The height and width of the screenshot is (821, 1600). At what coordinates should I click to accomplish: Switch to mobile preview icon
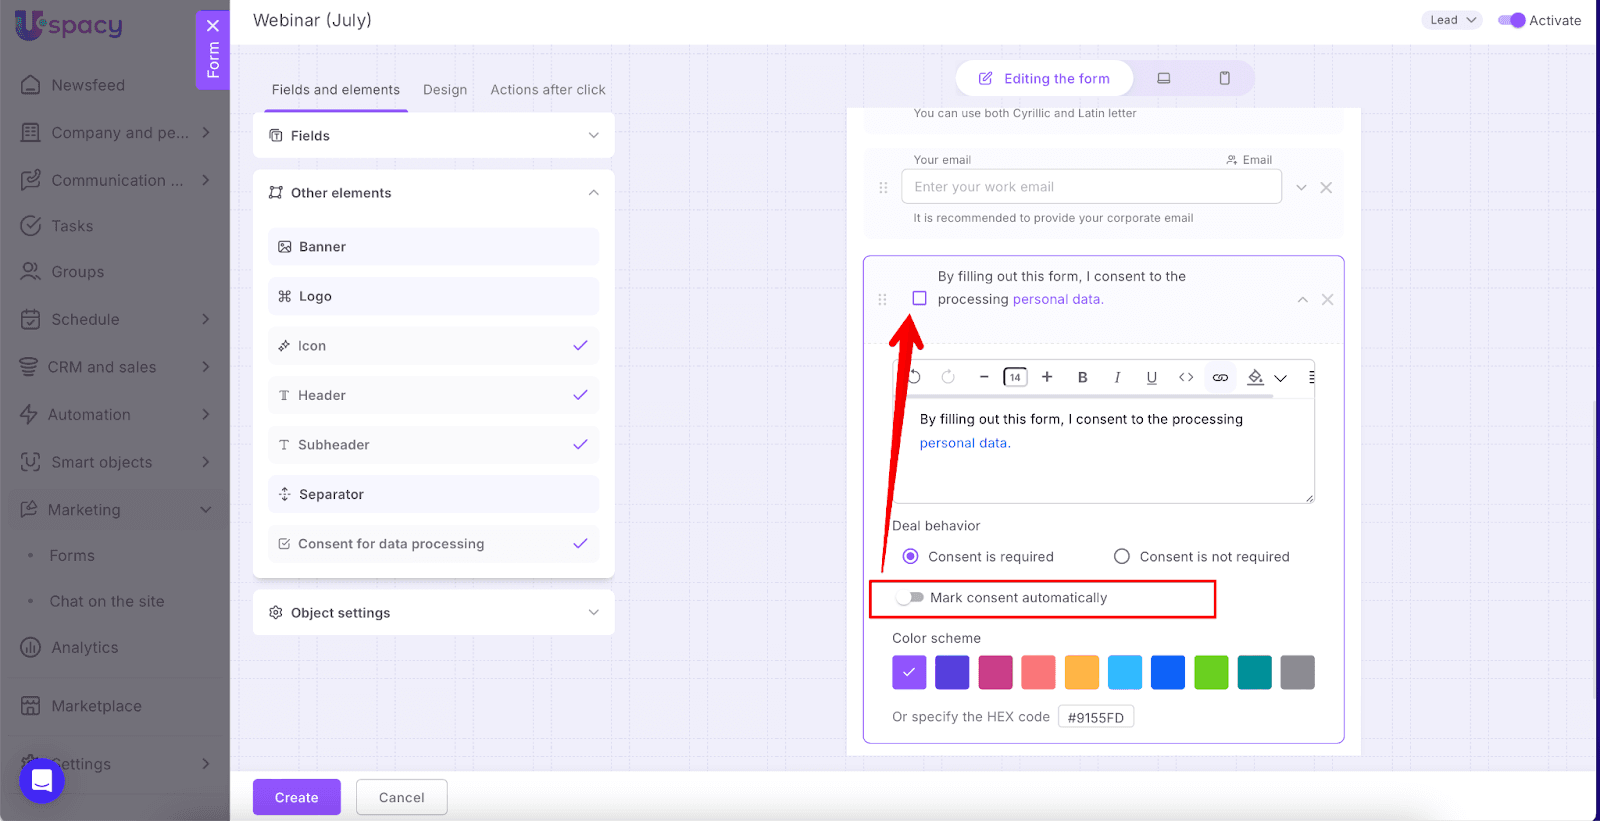point(1224,78)
